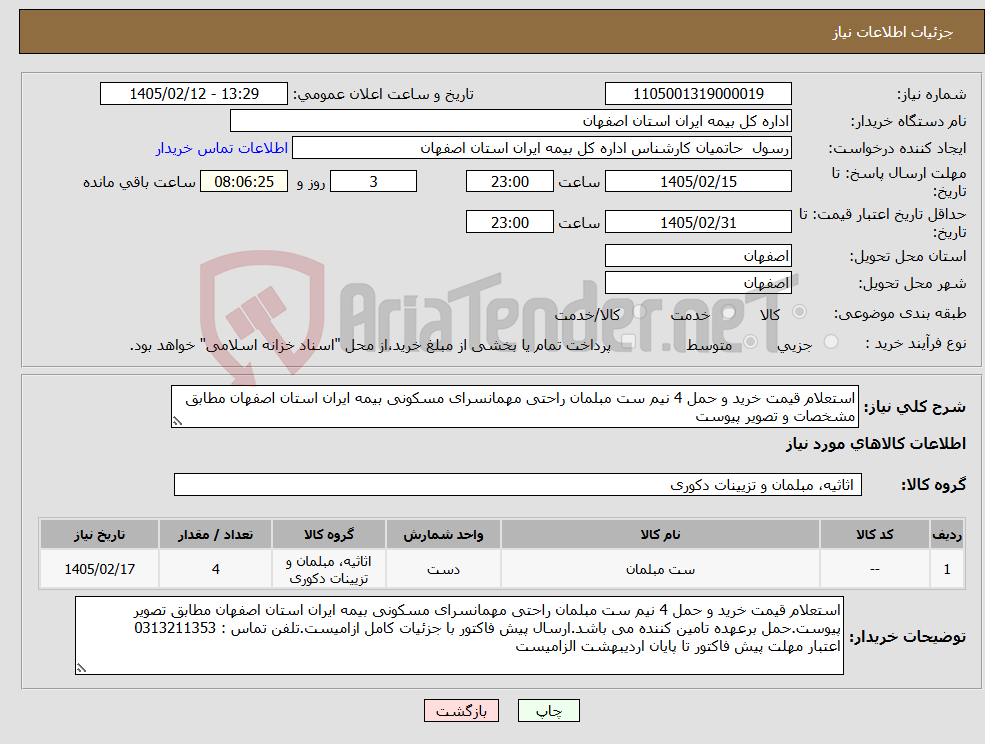Click the remaining time 08:06:25 field
The width and height of the screenshot is (985, 744).
244,182
